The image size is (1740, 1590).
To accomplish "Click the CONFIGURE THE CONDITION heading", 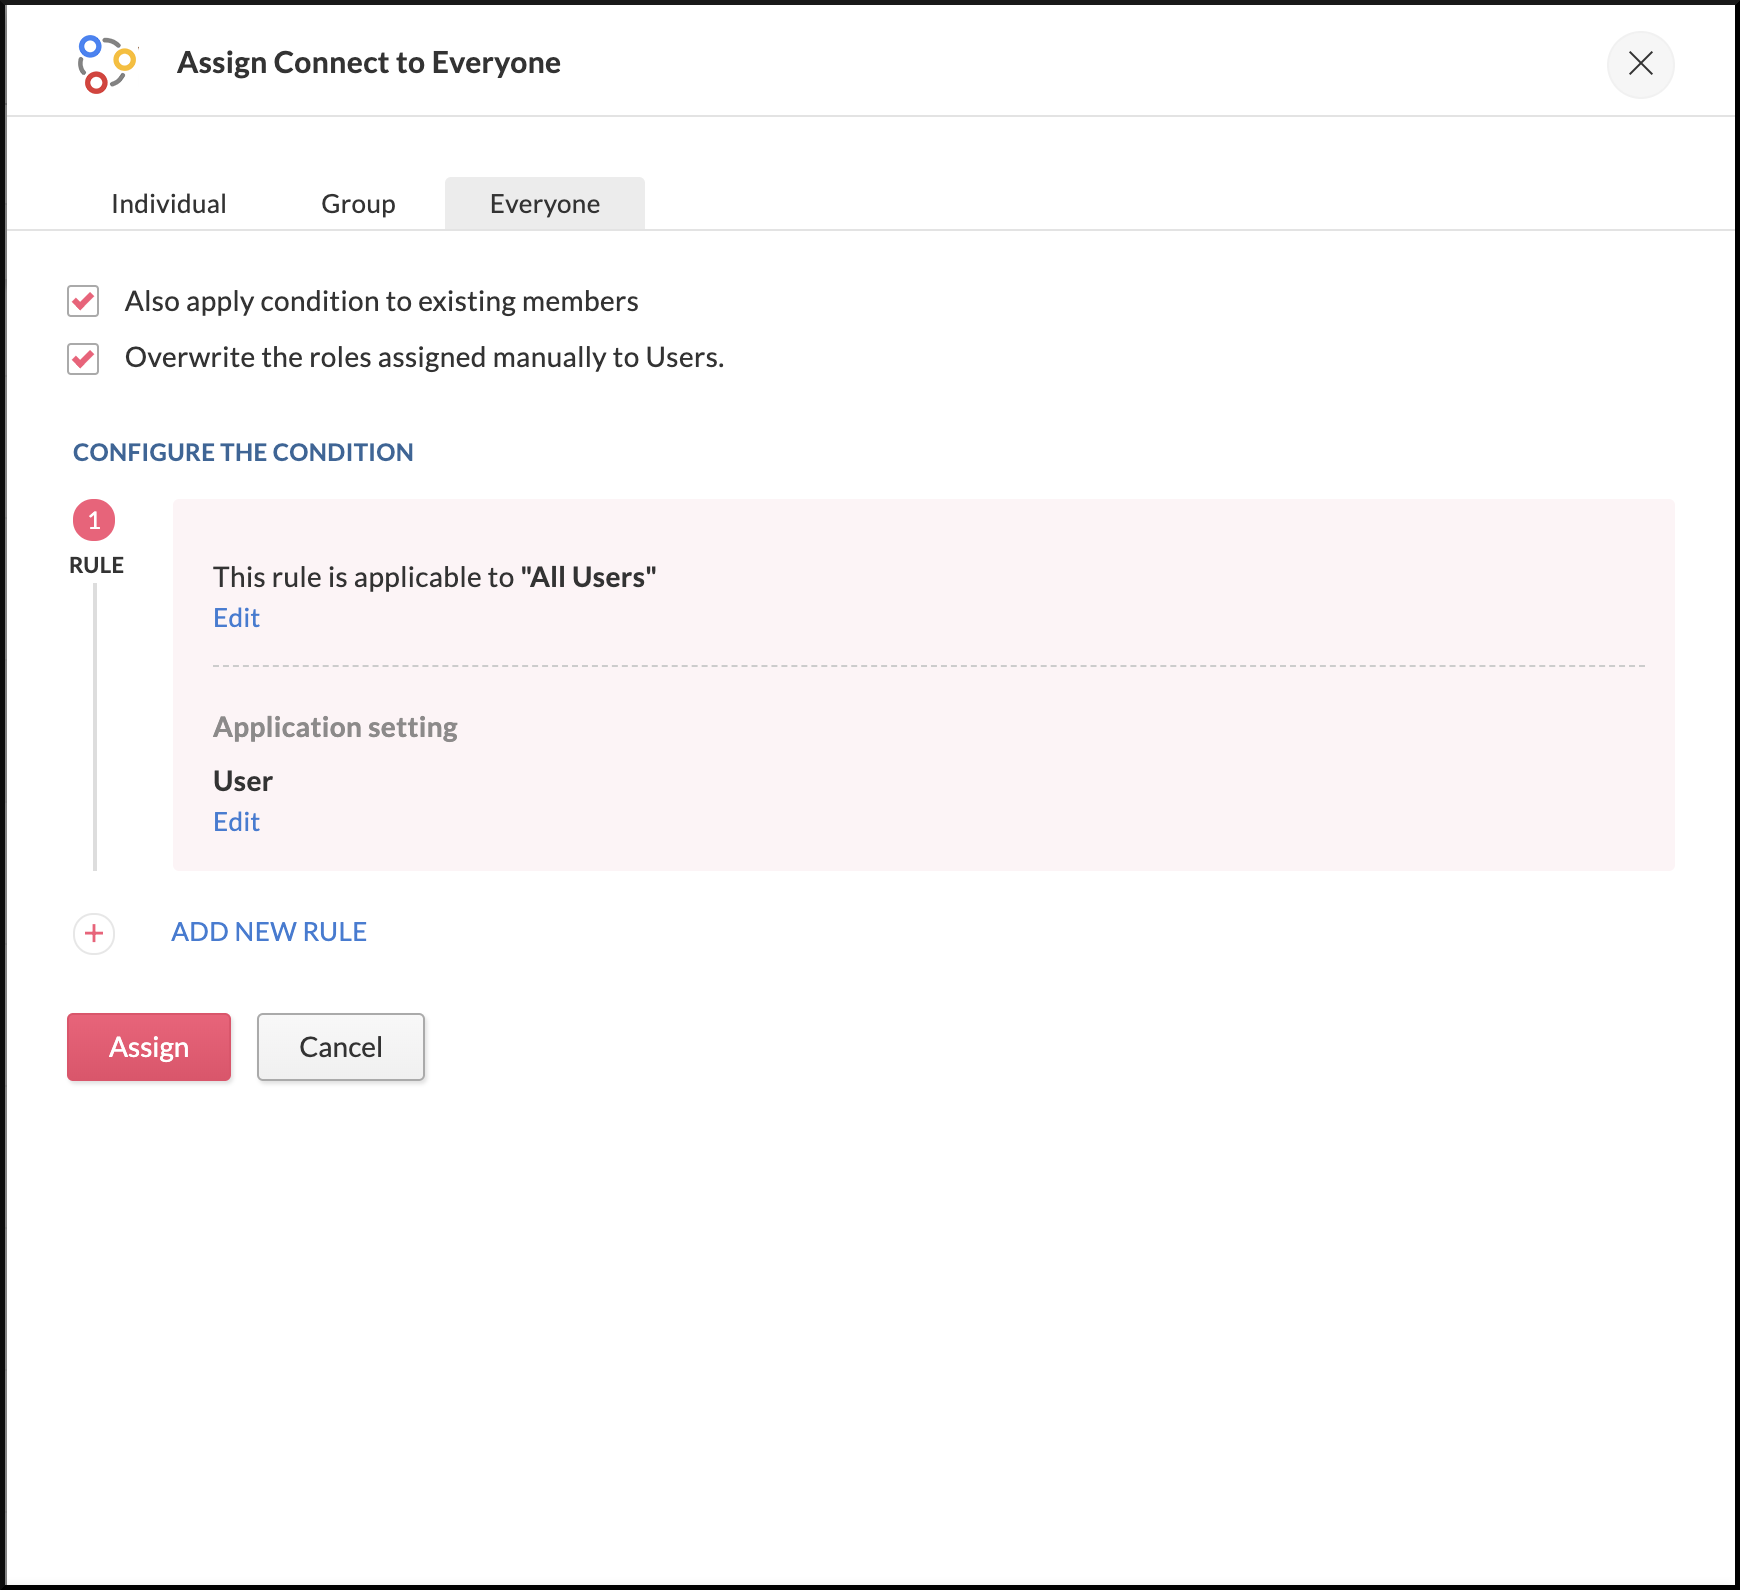I will tap(243, 453).
